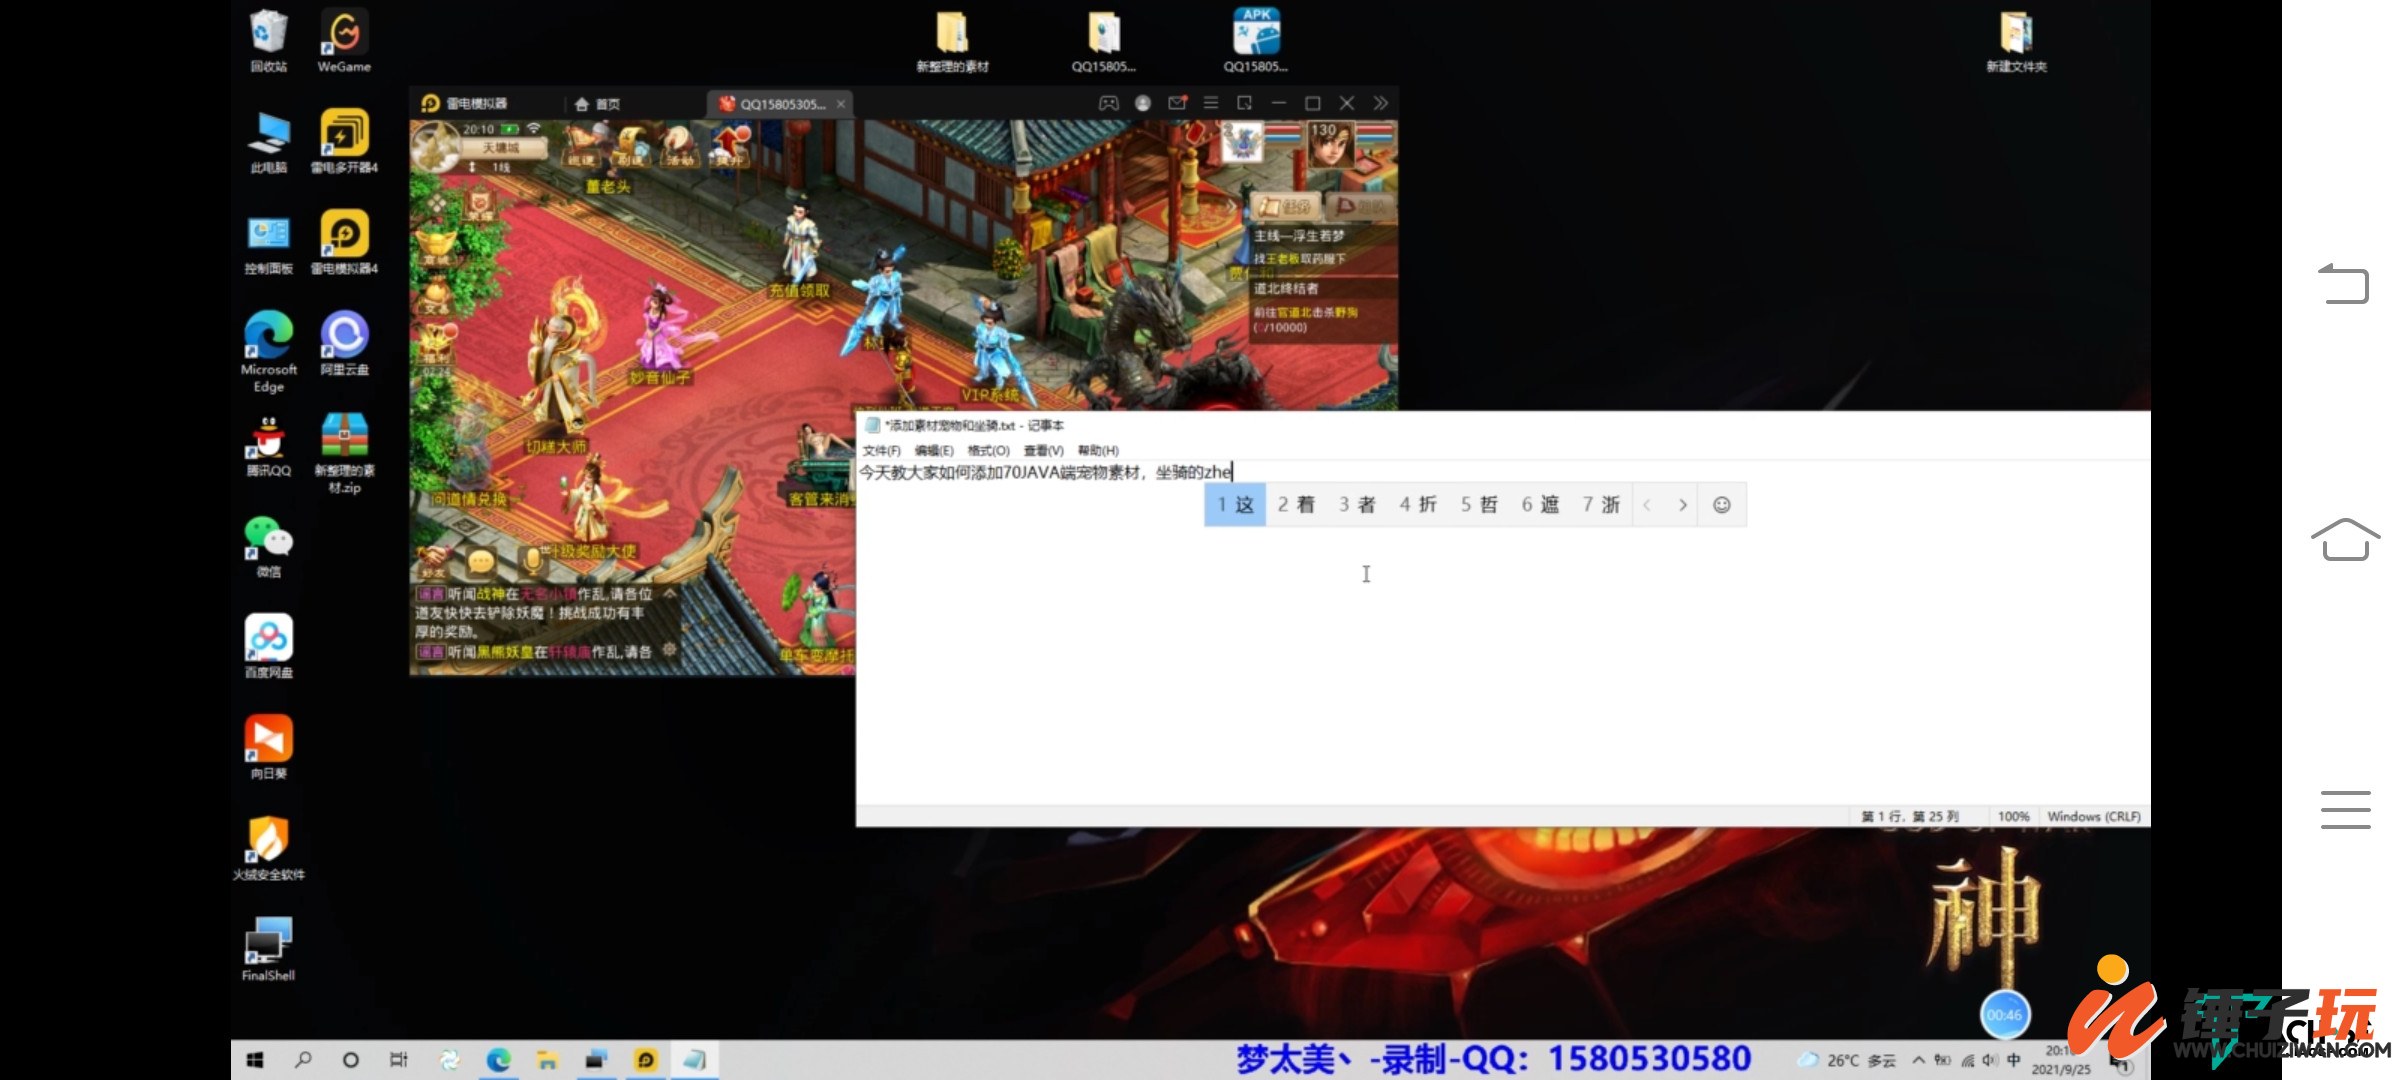Open the emulator mail notification icon
Screen dimensions: 2408x1080
[1177, 103]
